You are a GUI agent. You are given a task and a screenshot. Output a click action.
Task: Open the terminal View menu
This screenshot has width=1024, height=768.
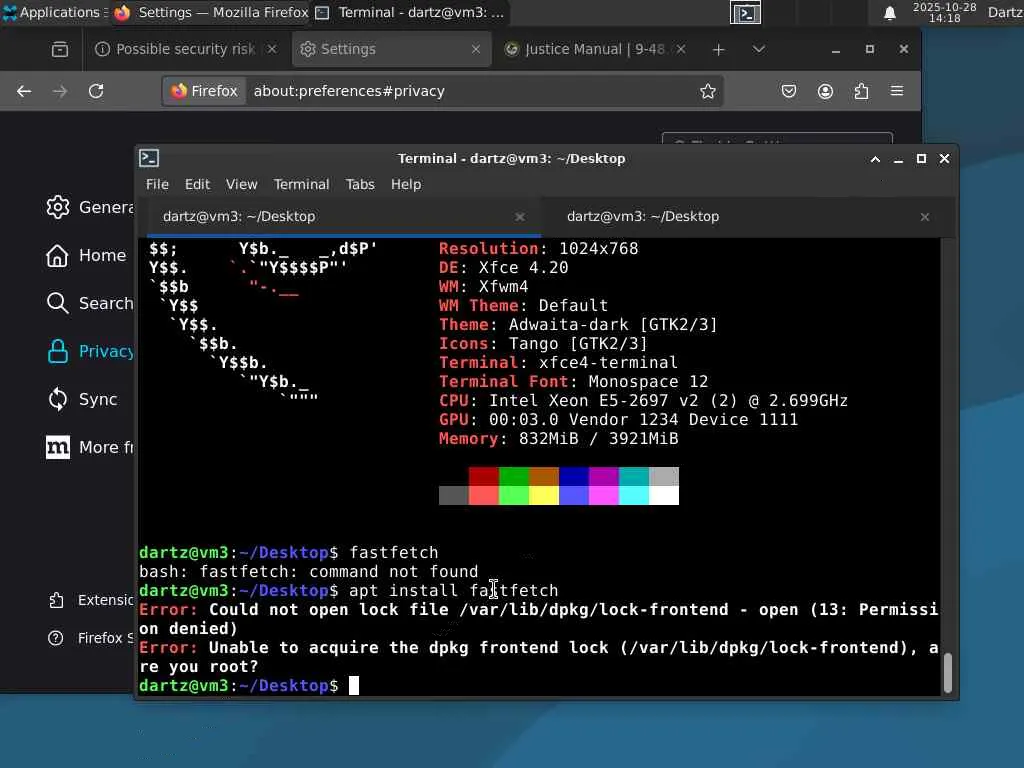click(242, 185)
